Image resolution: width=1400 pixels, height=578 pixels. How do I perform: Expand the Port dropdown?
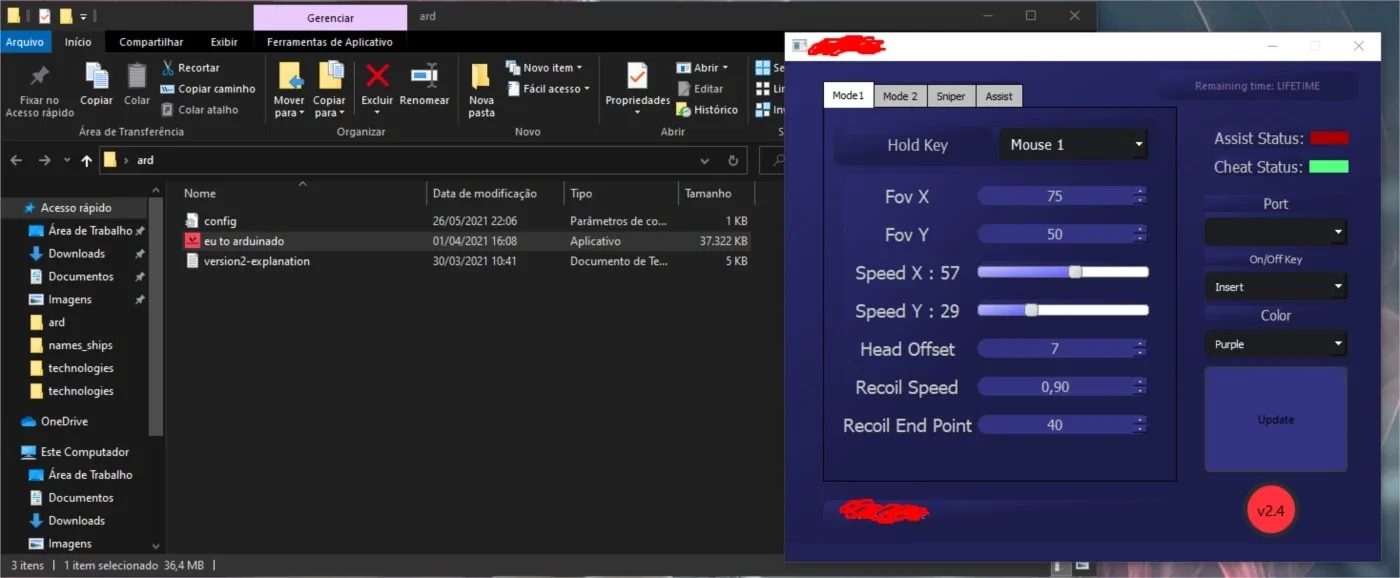coord(1276,232)
